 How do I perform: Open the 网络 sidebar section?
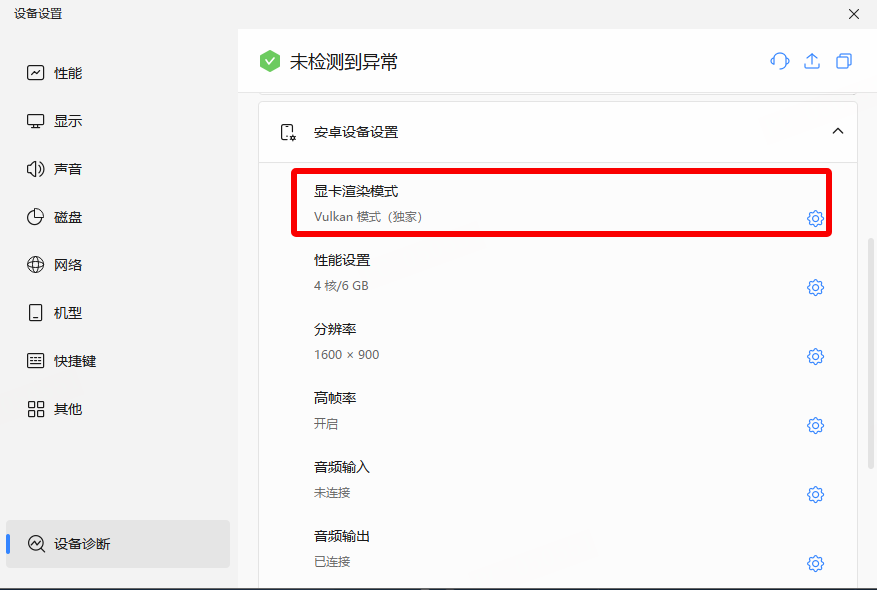tap(67, 265)
